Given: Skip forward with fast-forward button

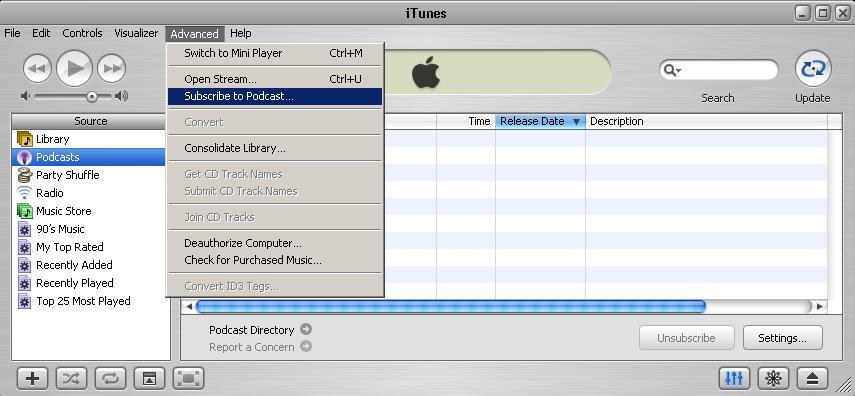Looking at the screenshot, I should pos(112,69).
